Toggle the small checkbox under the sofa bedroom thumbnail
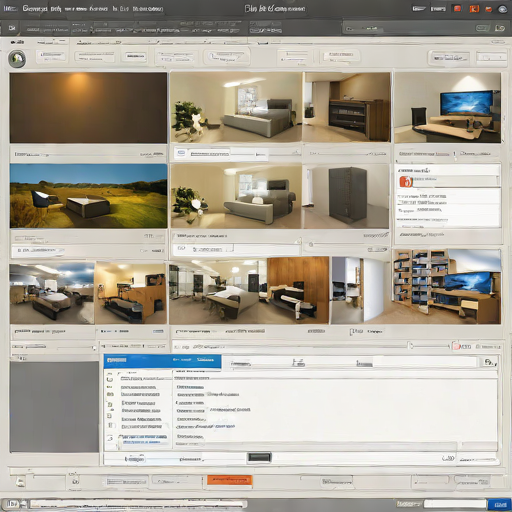This screenshot has height=512, width=512. [x=181, y=248]
